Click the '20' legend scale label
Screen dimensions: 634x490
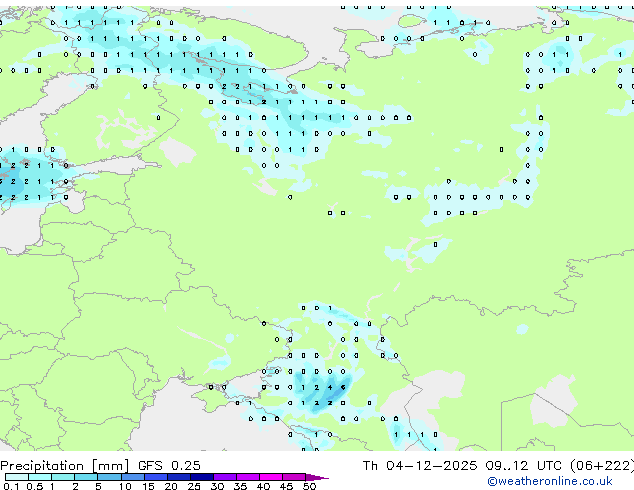tap(171, 486)
